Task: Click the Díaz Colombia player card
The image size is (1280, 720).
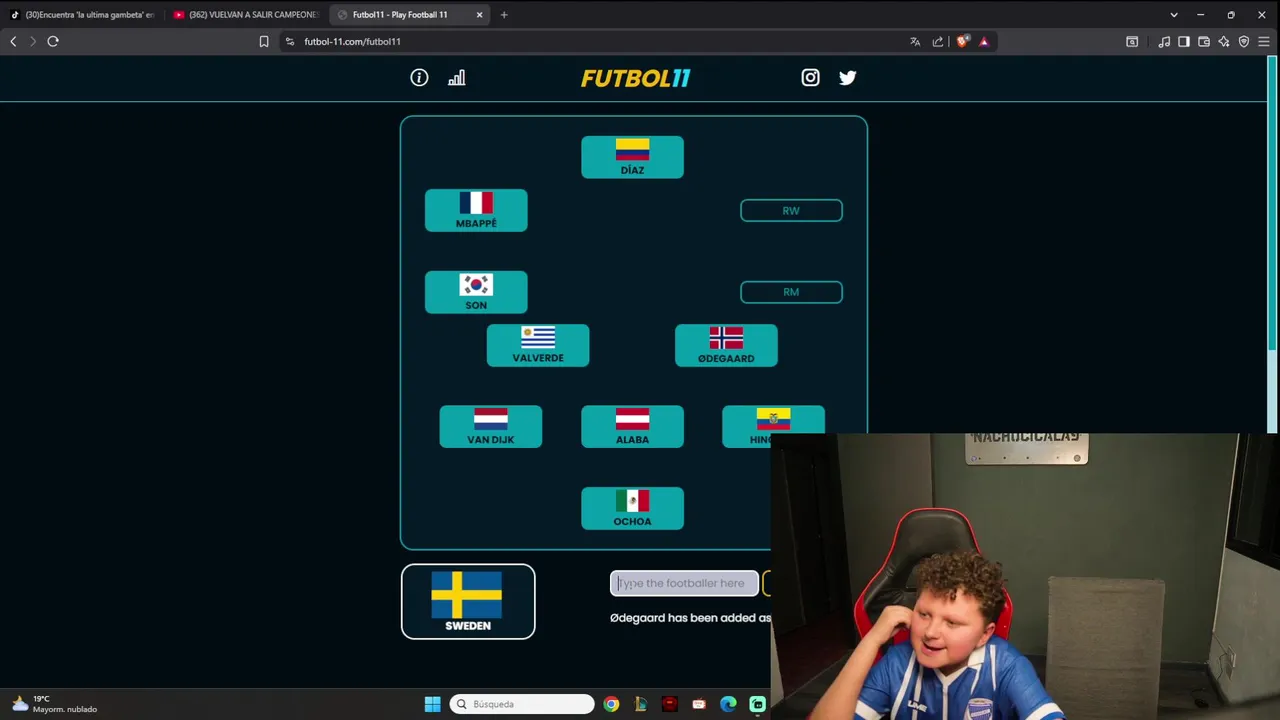Action: point(632,157)
